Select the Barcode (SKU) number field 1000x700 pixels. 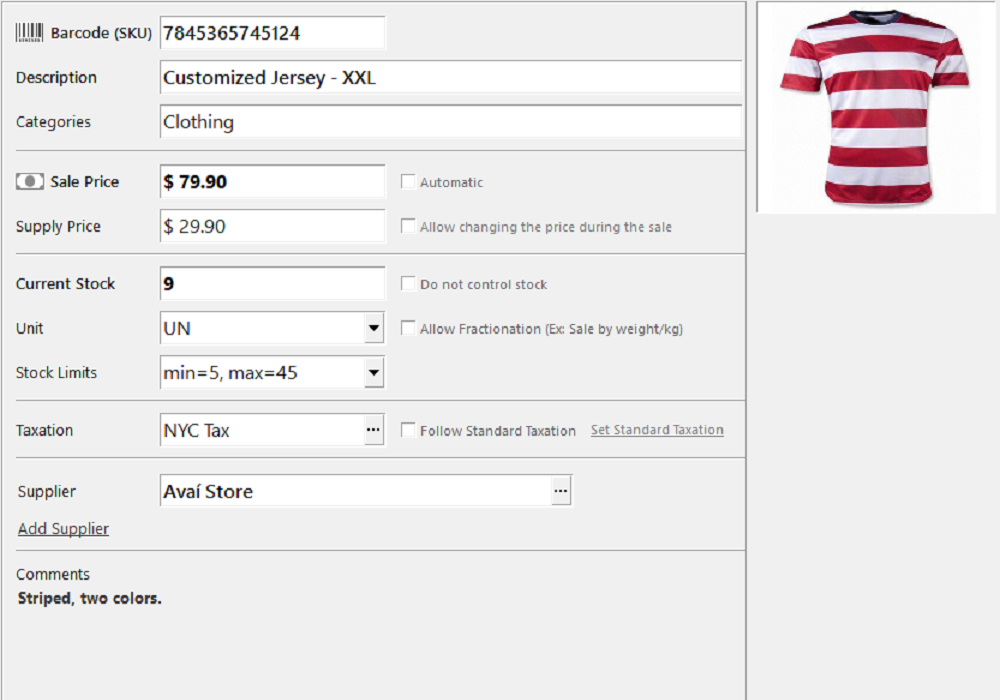(x=270, y=32)
